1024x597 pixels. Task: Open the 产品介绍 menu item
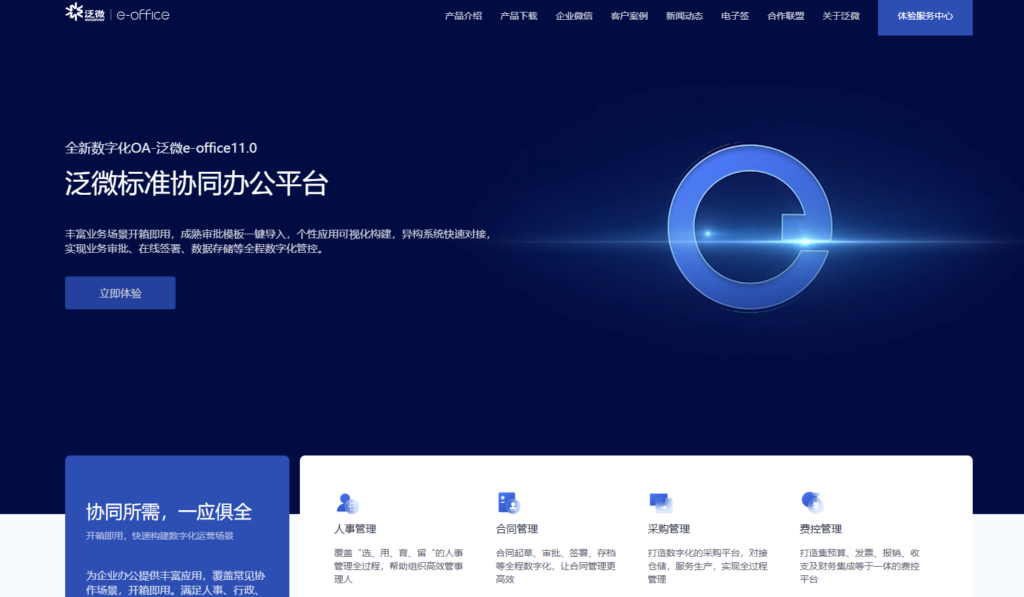[x=463, y=16]
